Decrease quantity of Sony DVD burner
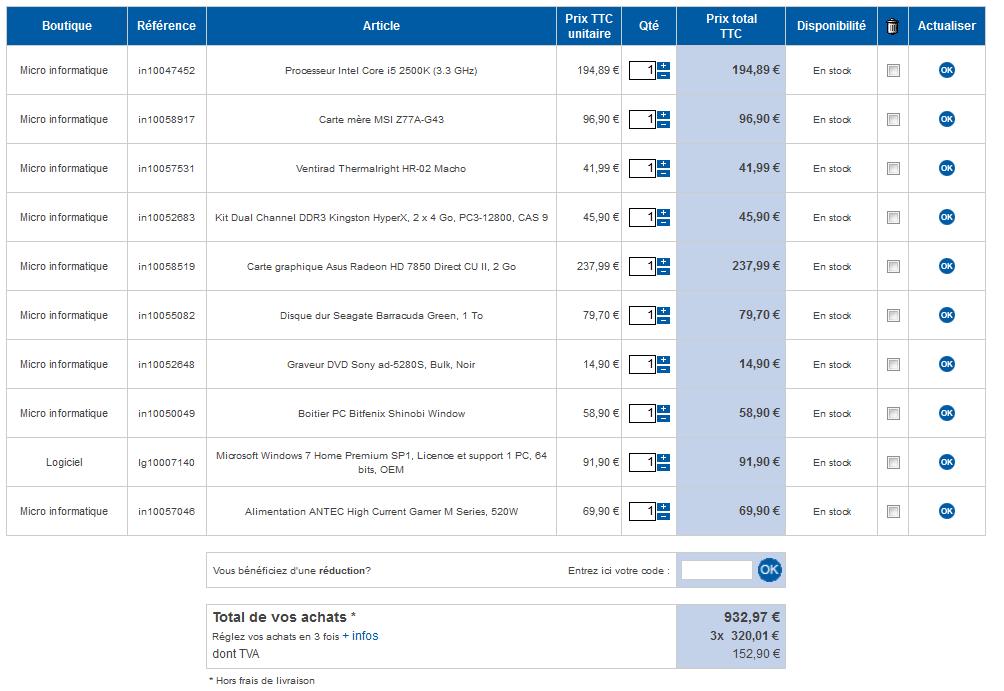Screen dimensions: 1004x691 664,369
